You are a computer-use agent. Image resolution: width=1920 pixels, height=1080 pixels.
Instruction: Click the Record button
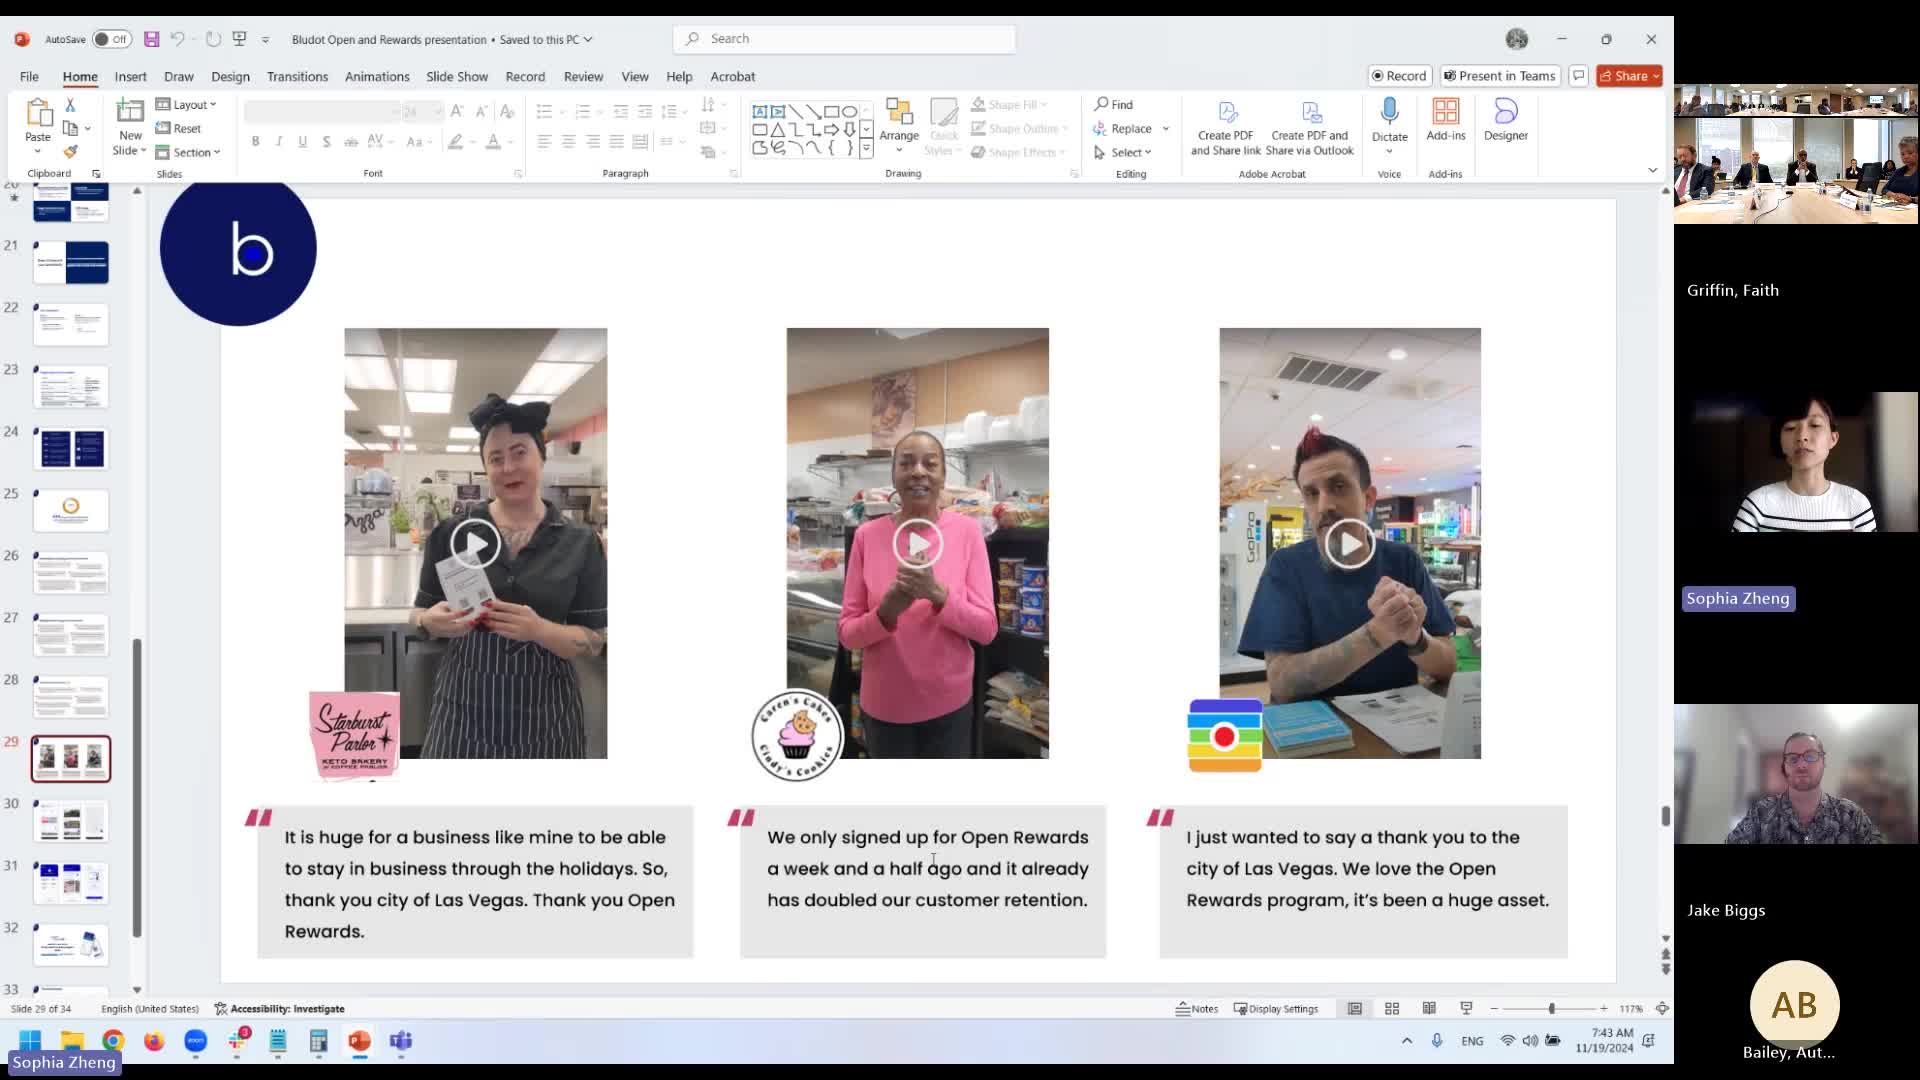pyautogui.click(x=1399, y=76)
